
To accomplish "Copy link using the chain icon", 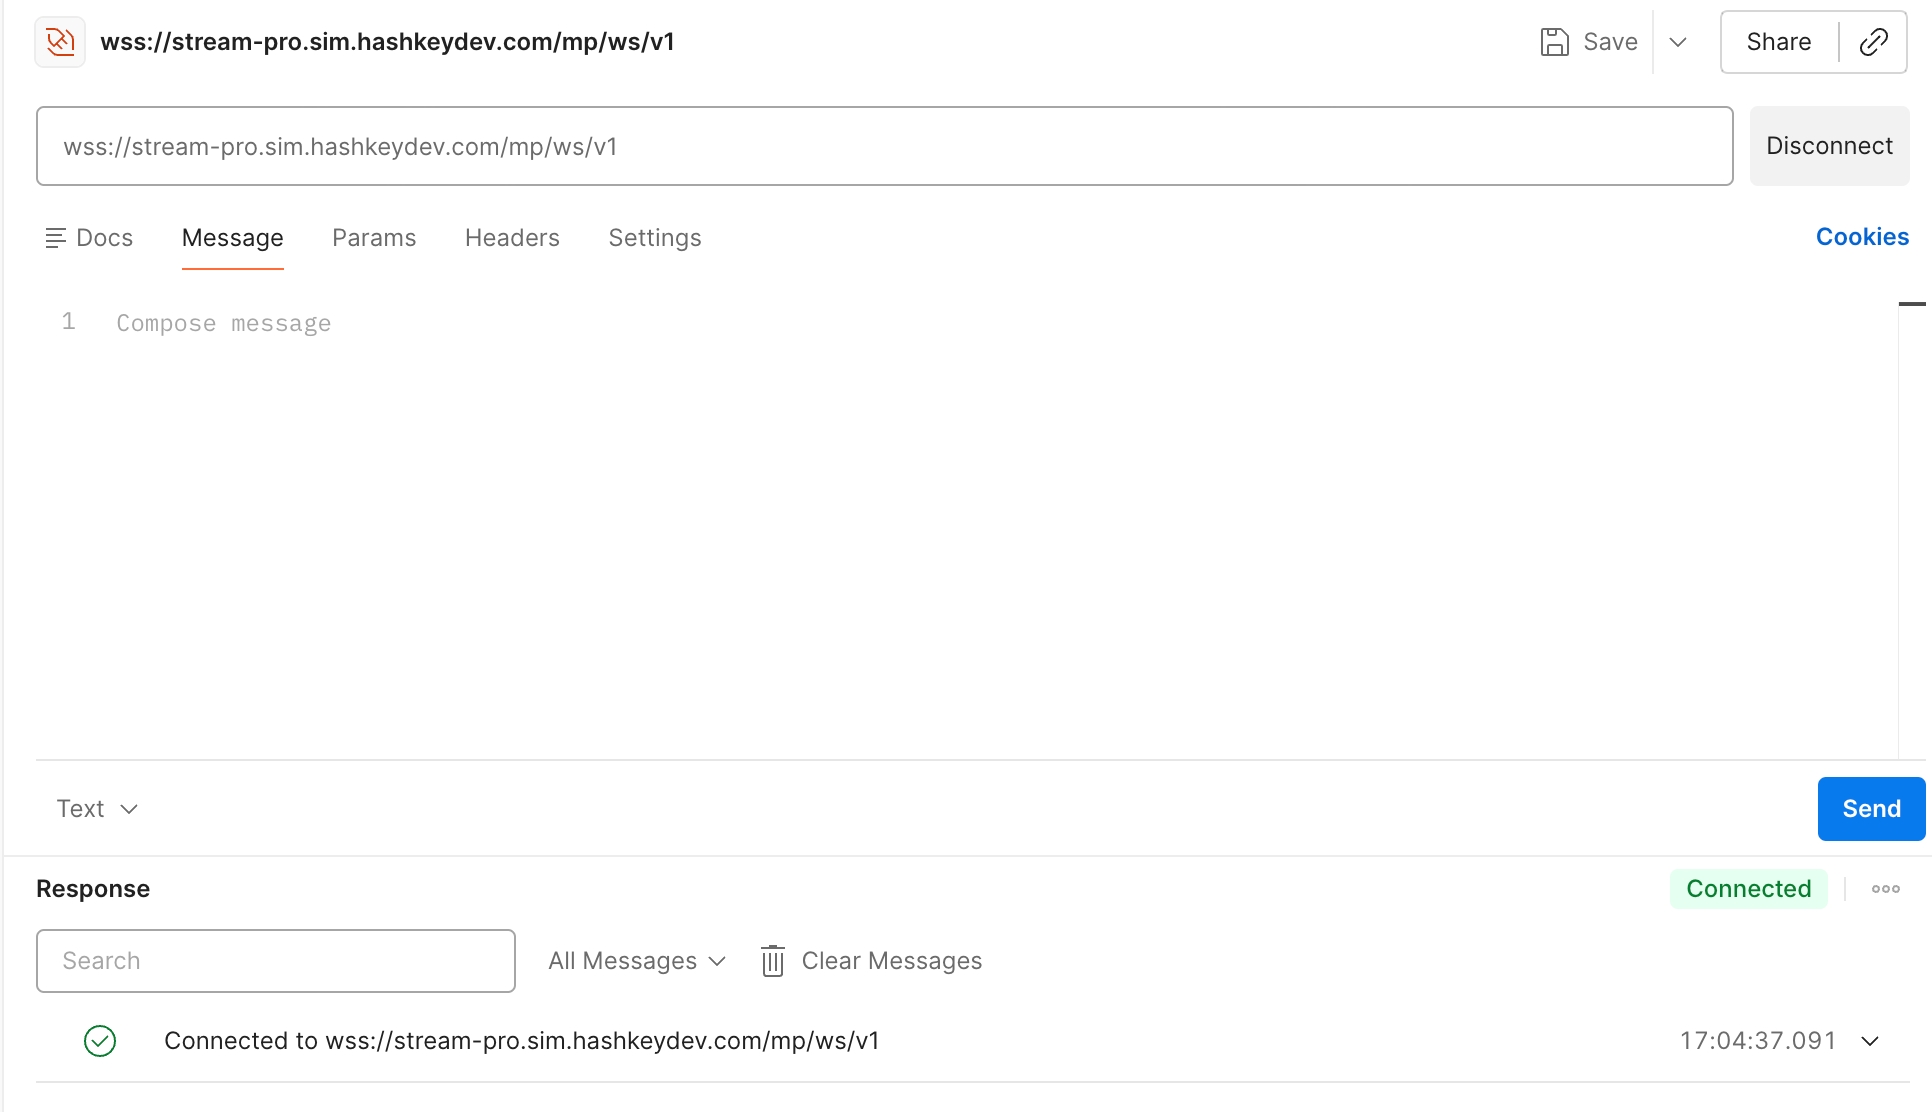I will (1873, 42).
